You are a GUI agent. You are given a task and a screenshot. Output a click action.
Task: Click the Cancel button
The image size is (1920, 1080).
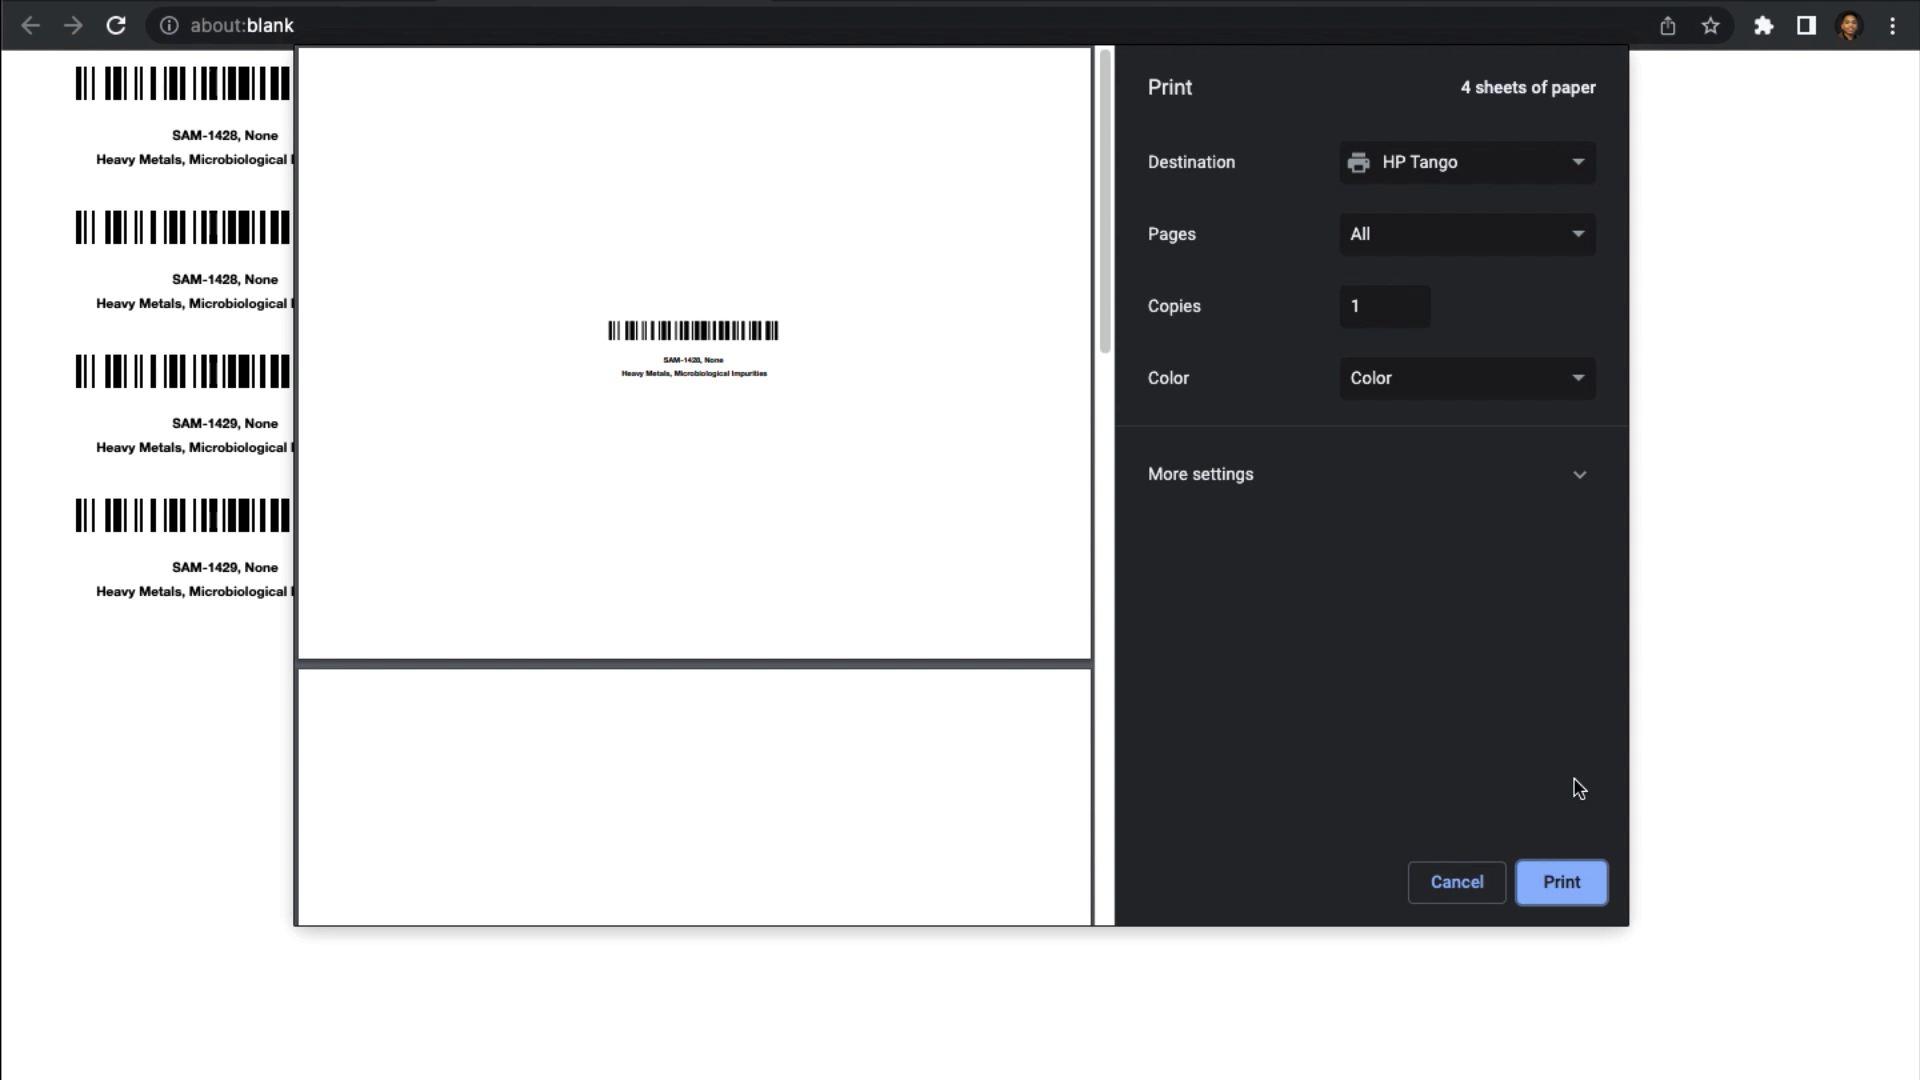click(1456, 881)
